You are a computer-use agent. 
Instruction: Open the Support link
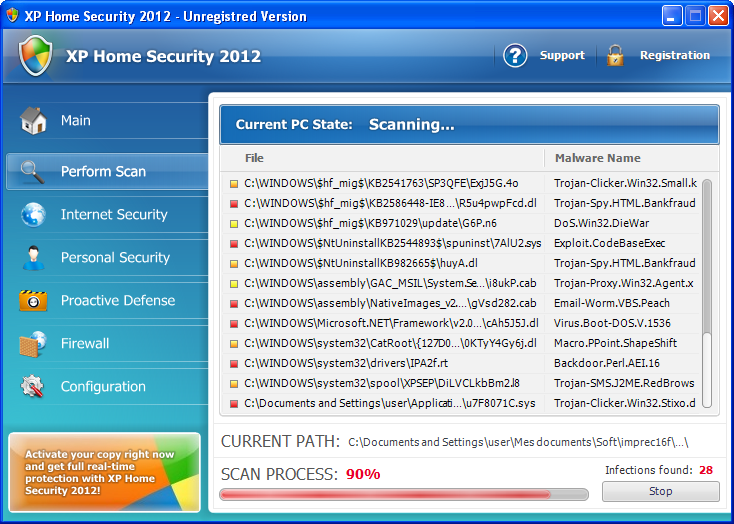coord(562,56)
